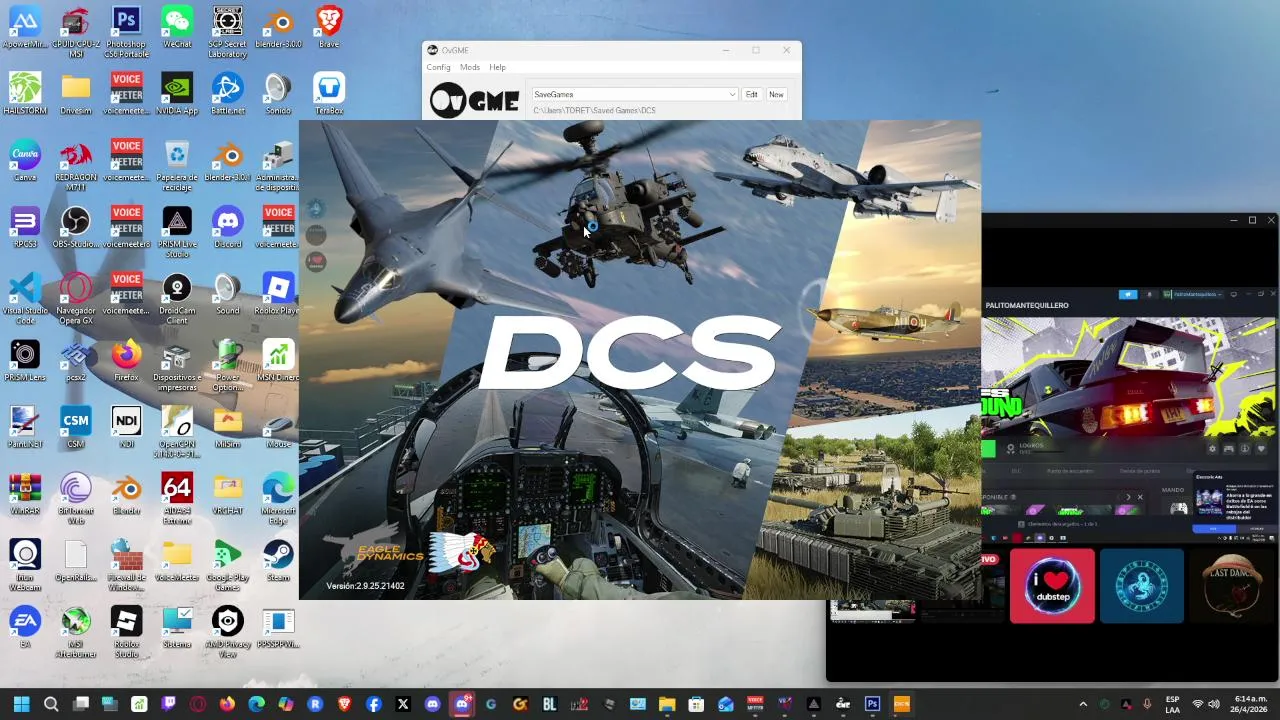This screenshot has height=720, width=1280.
Task: Open the Canva desktop shortcut
Action: (x=25, y=161)
